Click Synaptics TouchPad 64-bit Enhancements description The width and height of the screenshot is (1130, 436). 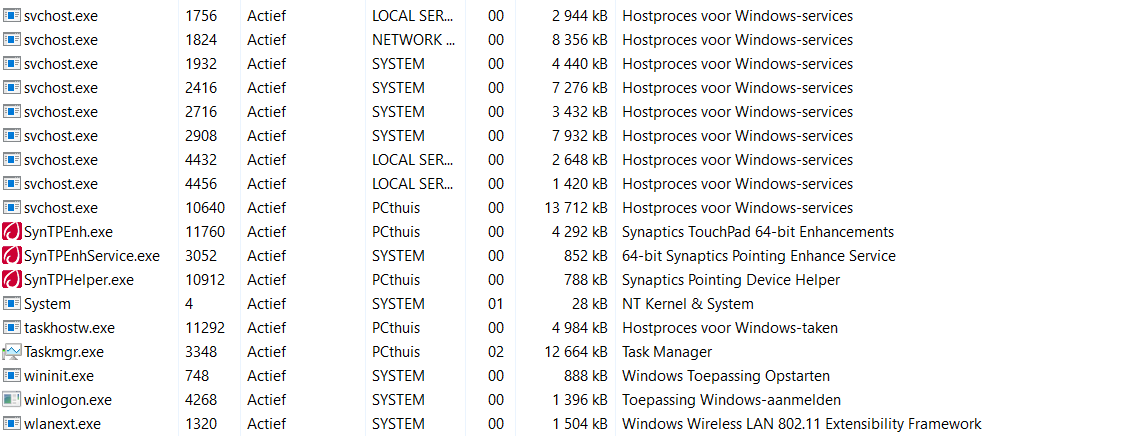(758, 232)
